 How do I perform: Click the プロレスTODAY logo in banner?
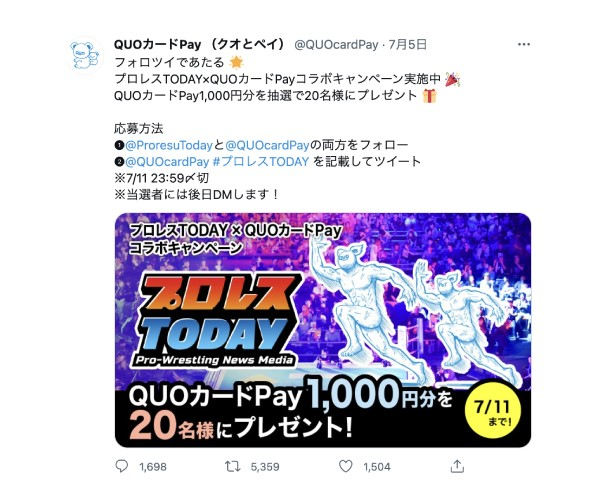pyautogui.click(x=217, y=319)
